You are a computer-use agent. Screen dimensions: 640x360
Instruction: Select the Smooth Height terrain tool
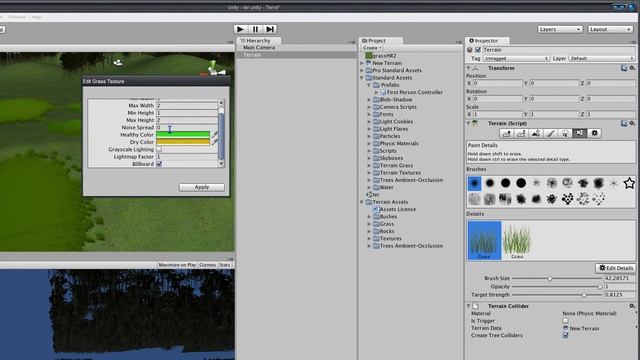tap(536, 133)
